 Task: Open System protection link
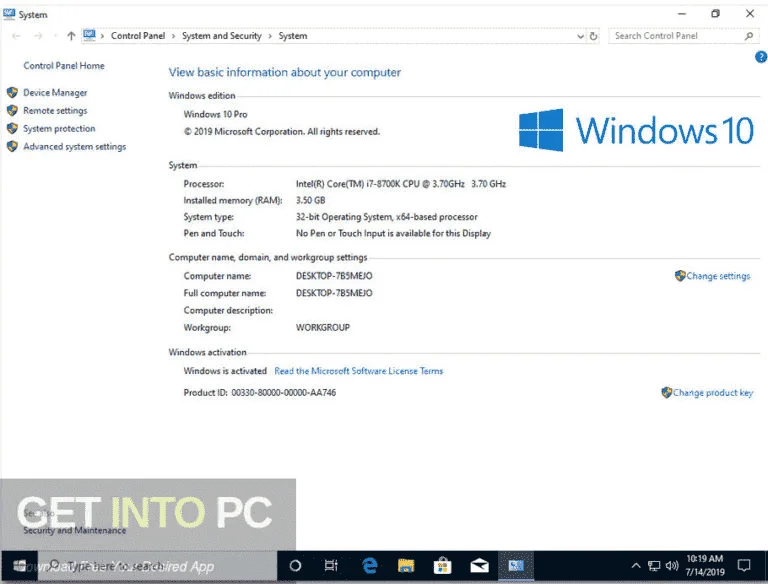(59, 128)
